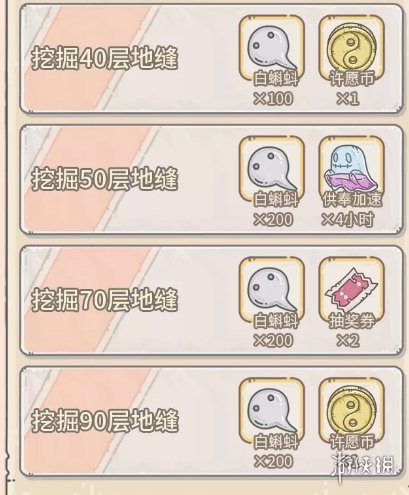
Task: Tap the ×2 quantity under 抽奖券
Action: click(347, 341)
